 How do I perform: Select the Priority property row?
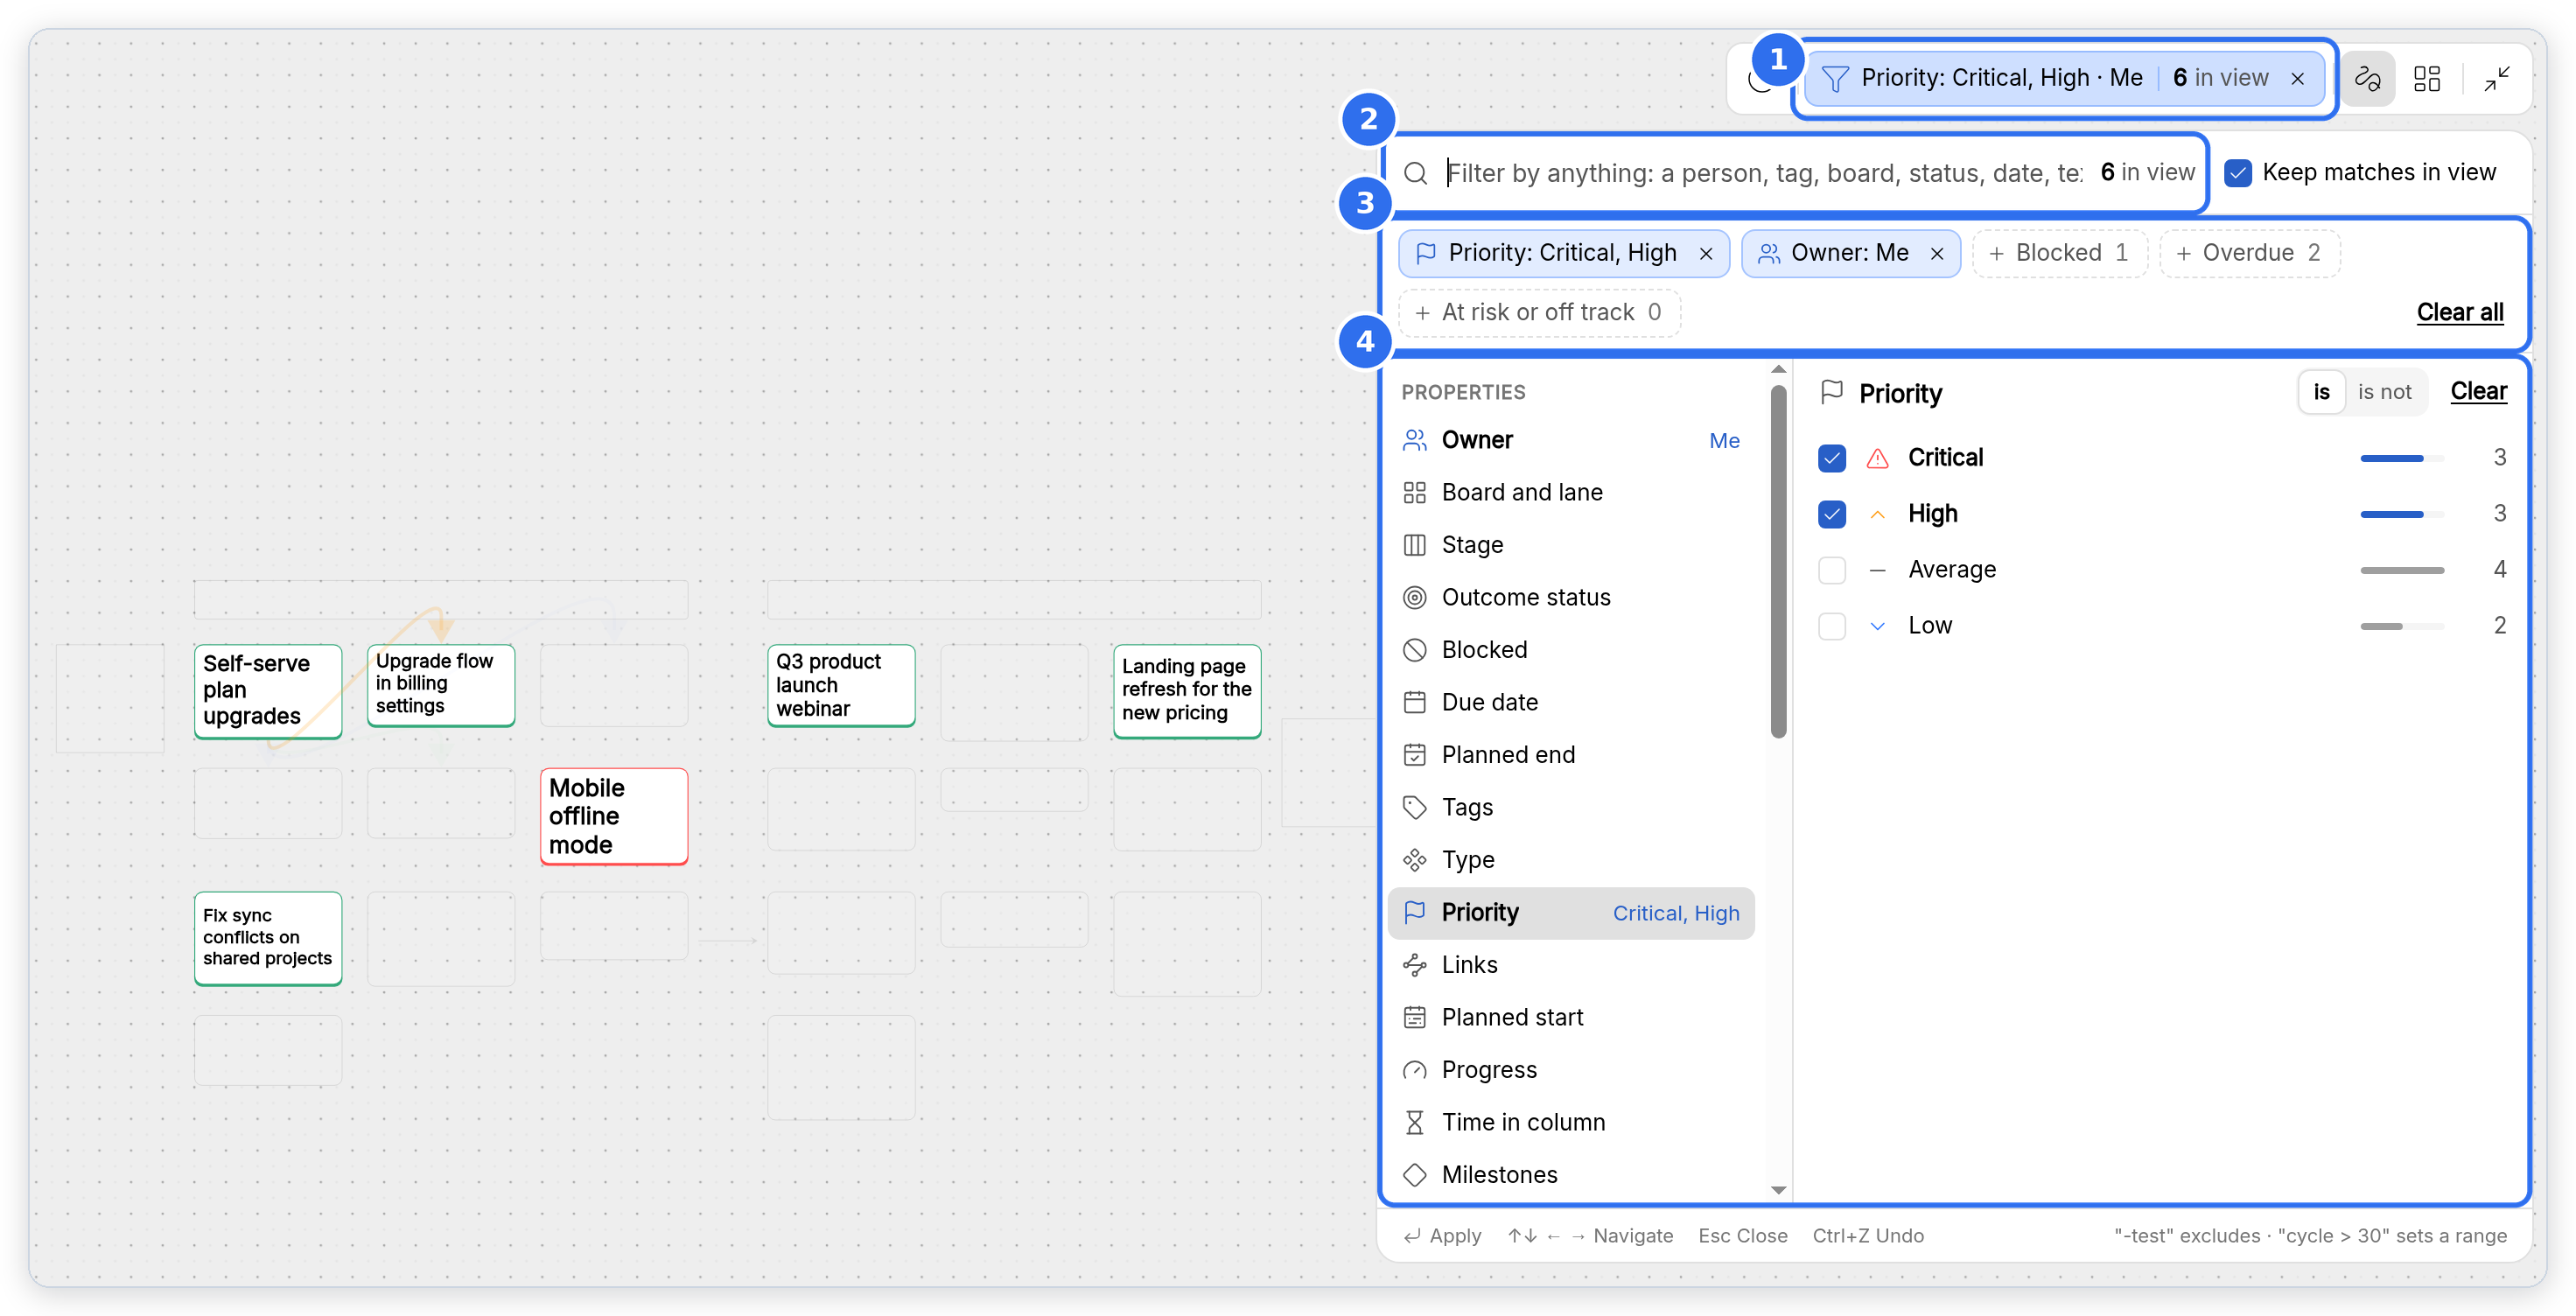coord(1571,913)
